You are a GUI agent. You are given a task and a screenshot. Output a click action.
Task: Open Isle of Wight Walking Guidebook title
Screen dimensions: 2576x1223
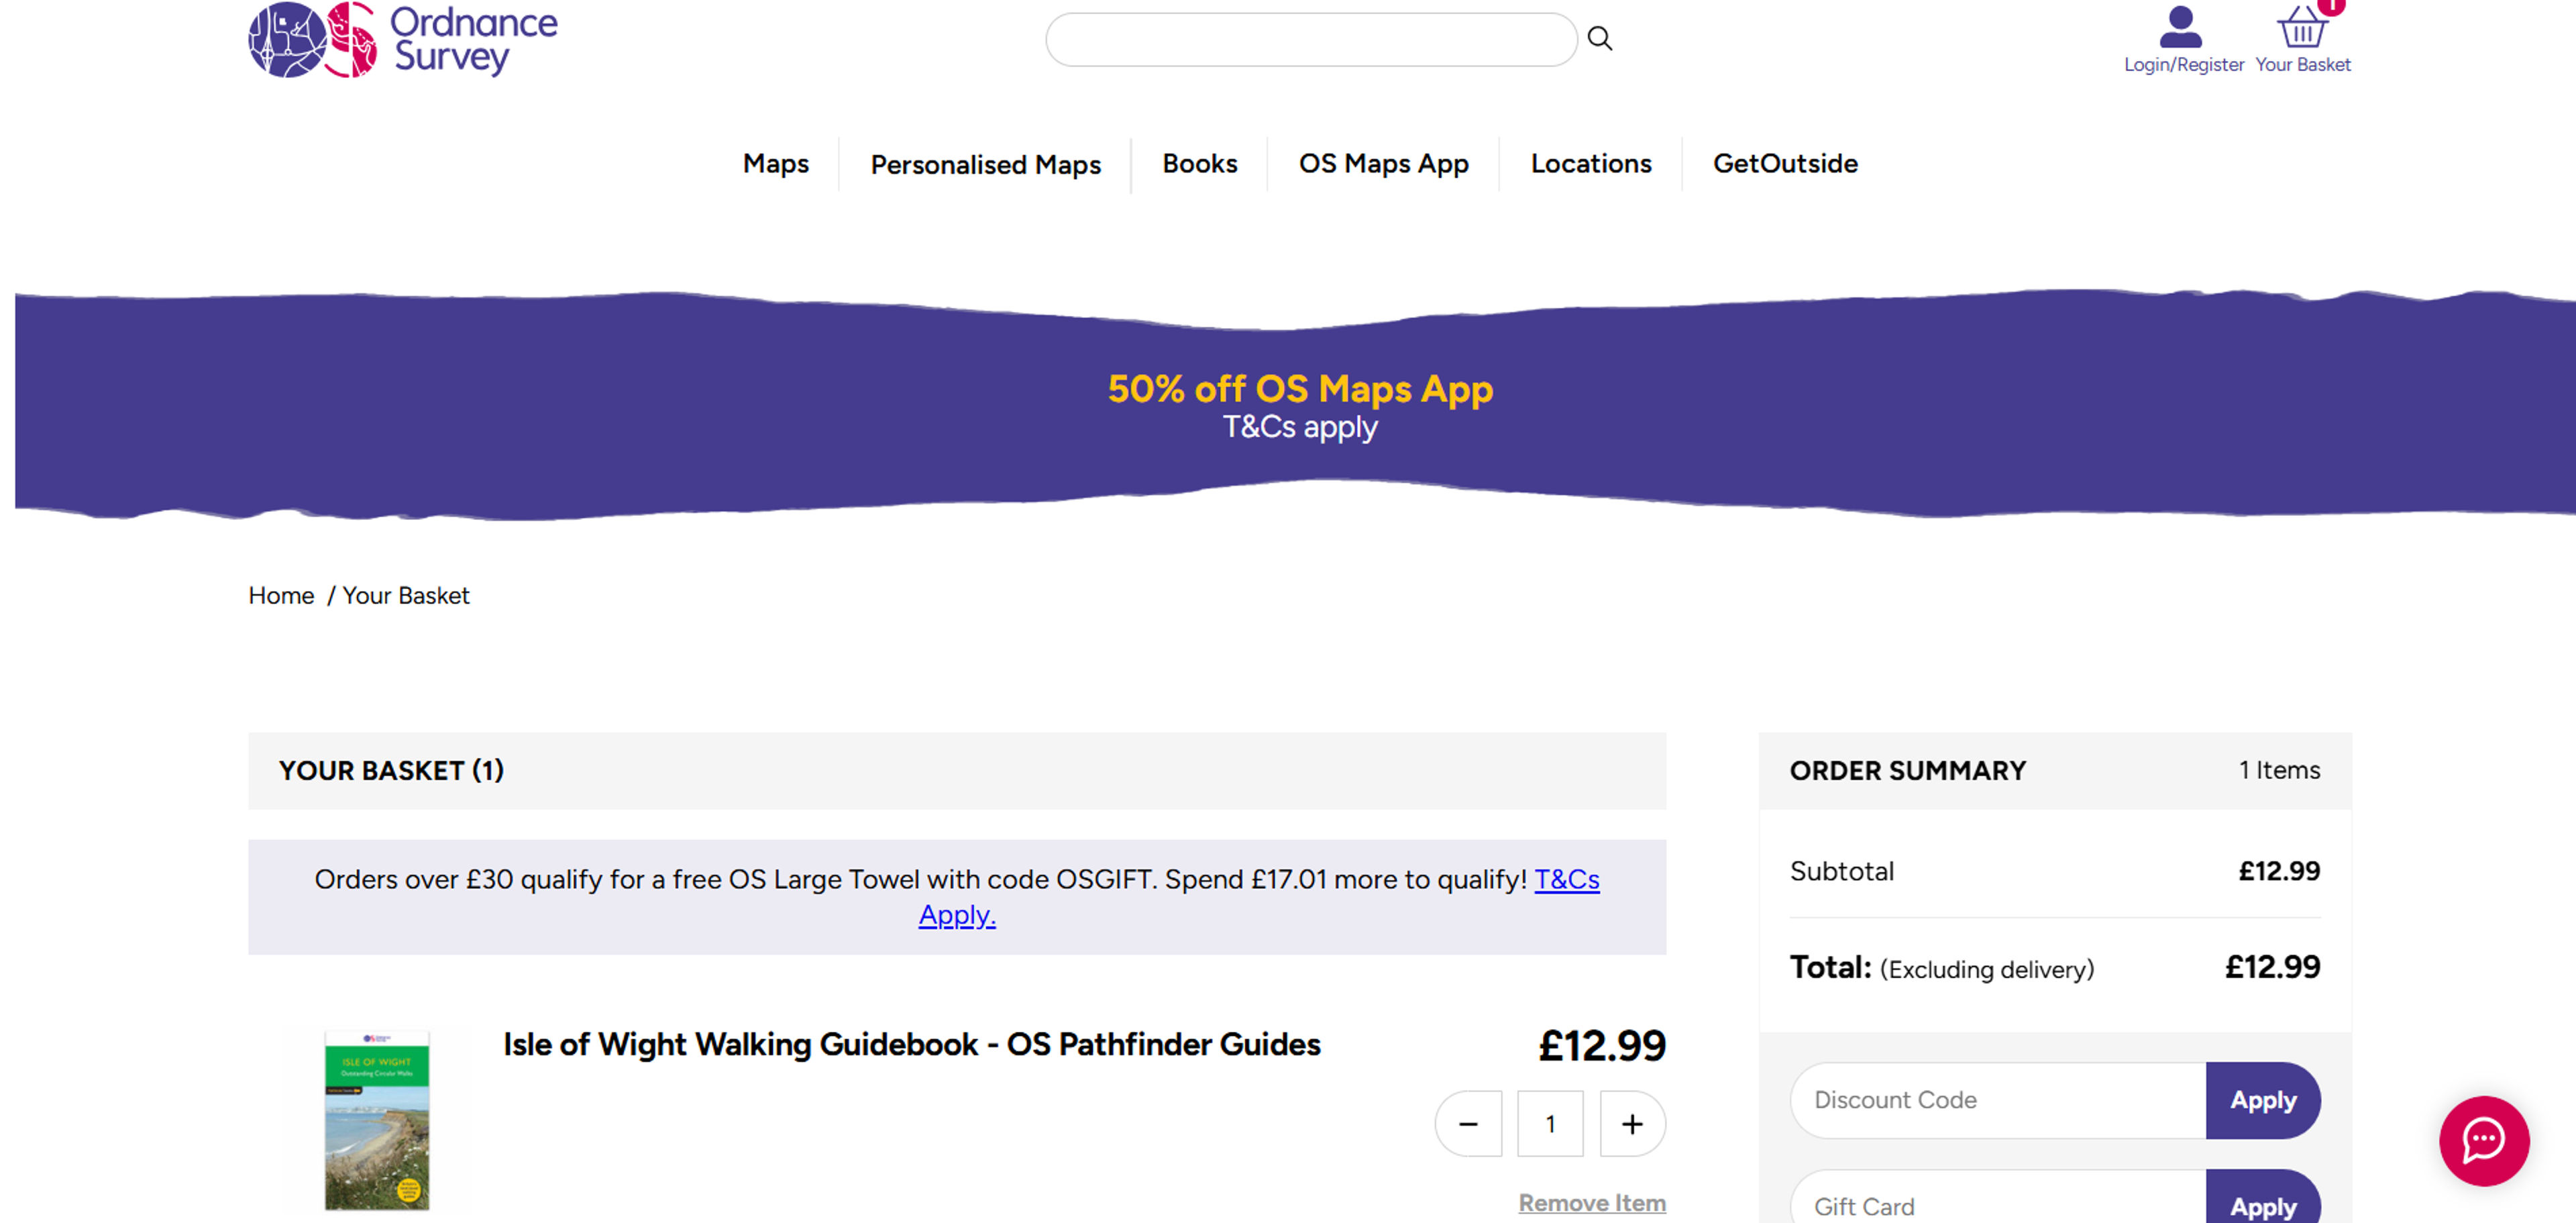[911, 1044]
